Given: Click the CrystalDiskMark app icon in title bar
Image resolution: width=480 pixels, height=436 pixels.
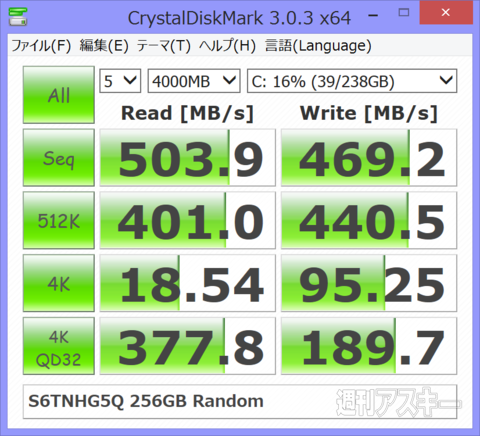Looking at the screenshot, I should (x=18, y=16).
